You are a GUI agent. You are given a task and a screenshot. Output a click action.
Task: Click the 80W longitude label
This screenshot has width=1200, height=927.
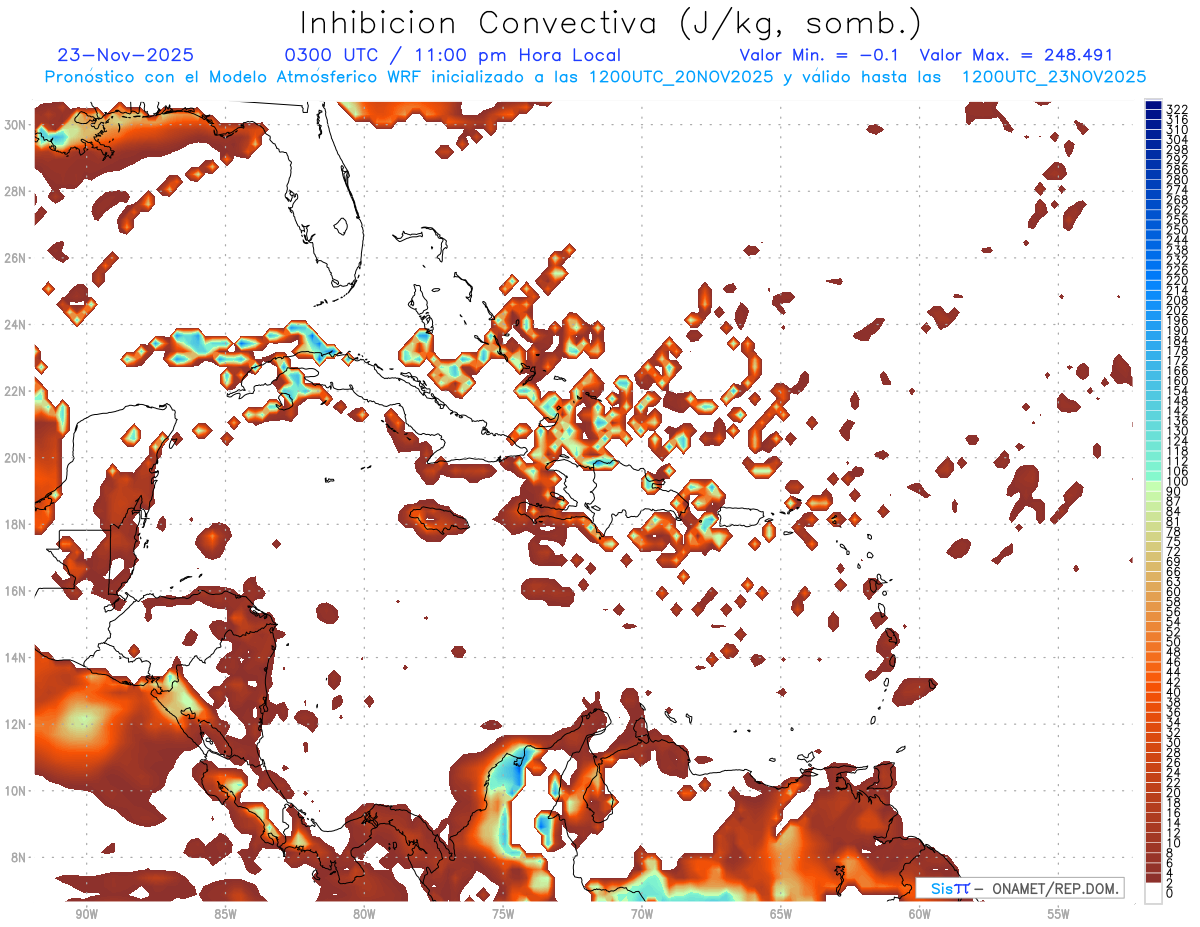point(364,915)
